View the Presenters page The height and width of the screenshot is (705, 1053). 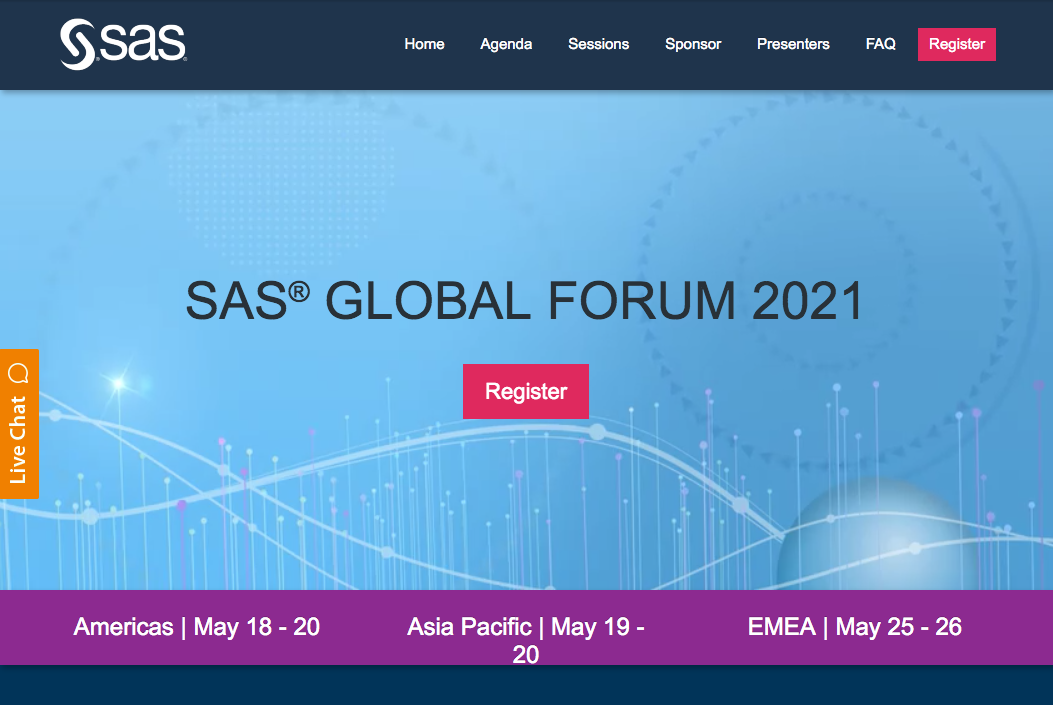coord(793,44)
